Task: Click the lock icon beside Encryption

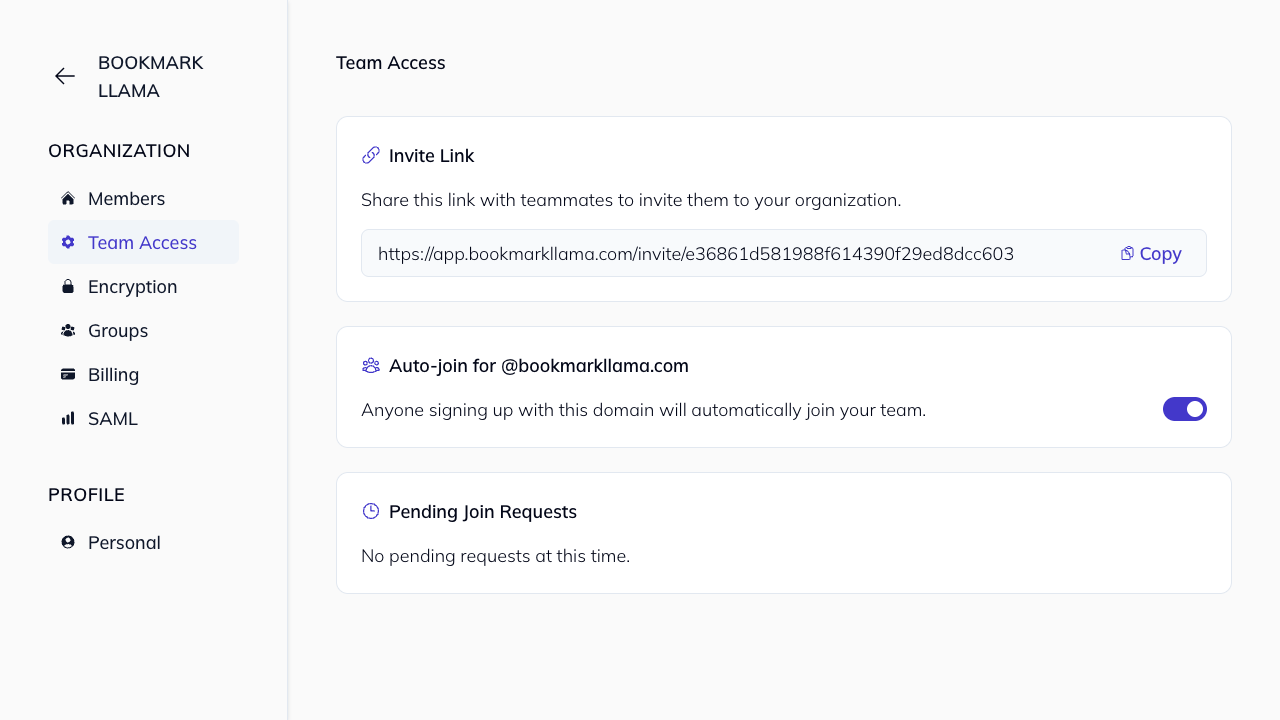Action: pos(67,286)
